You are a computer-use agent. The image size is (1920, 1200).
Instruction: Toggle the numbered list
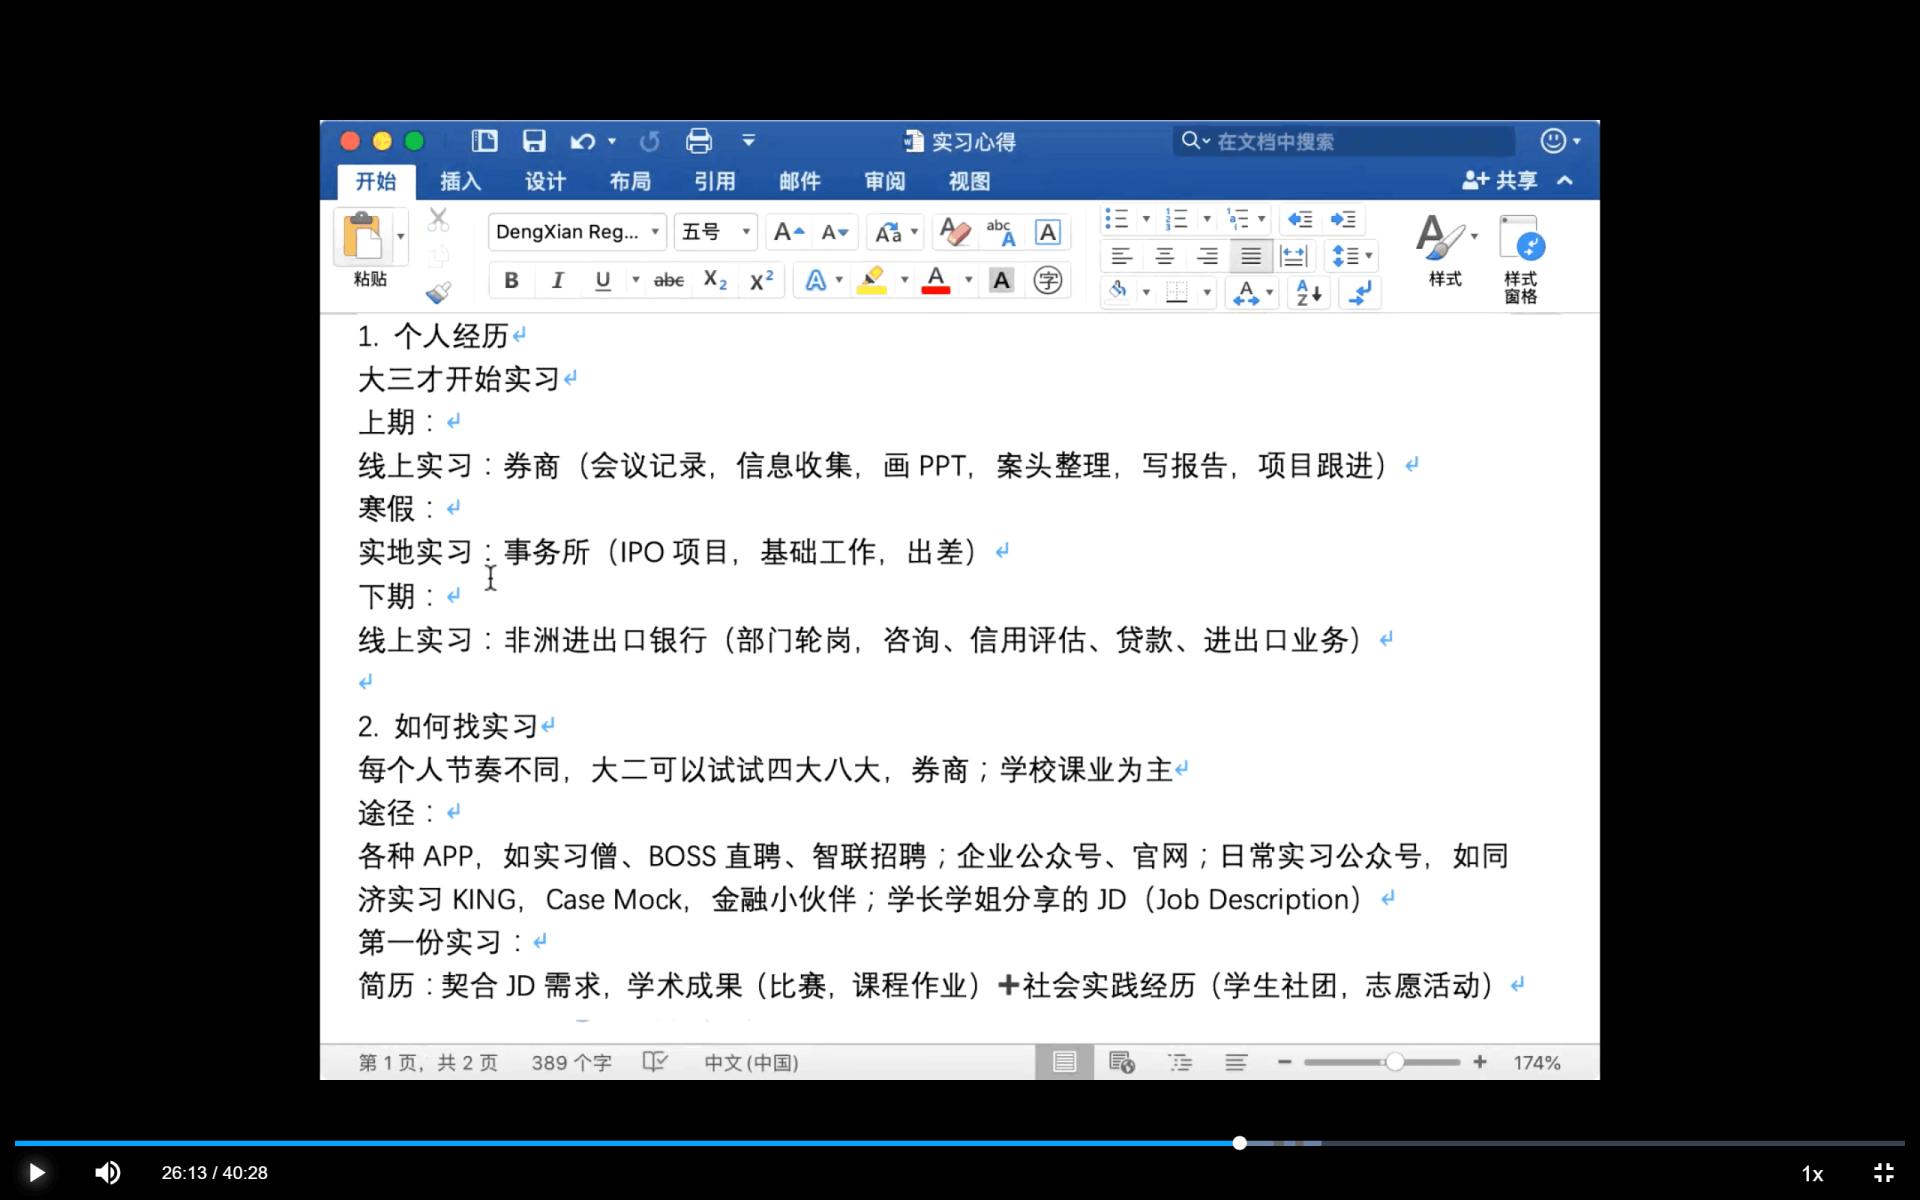point(1178,219)
